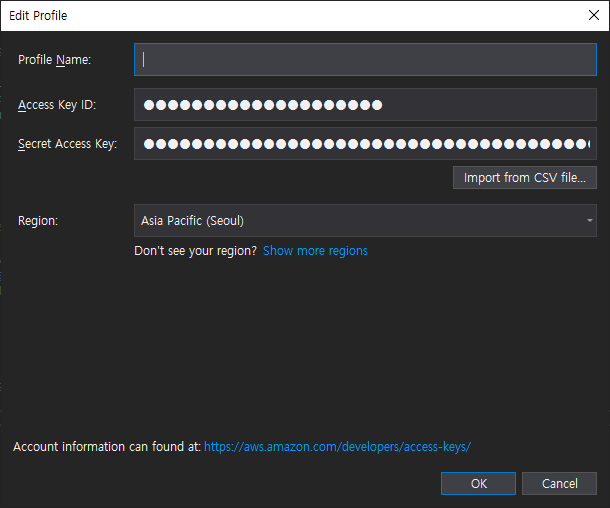
Task: Open the AWS access-keys URL link
Action: coord(338,447)
